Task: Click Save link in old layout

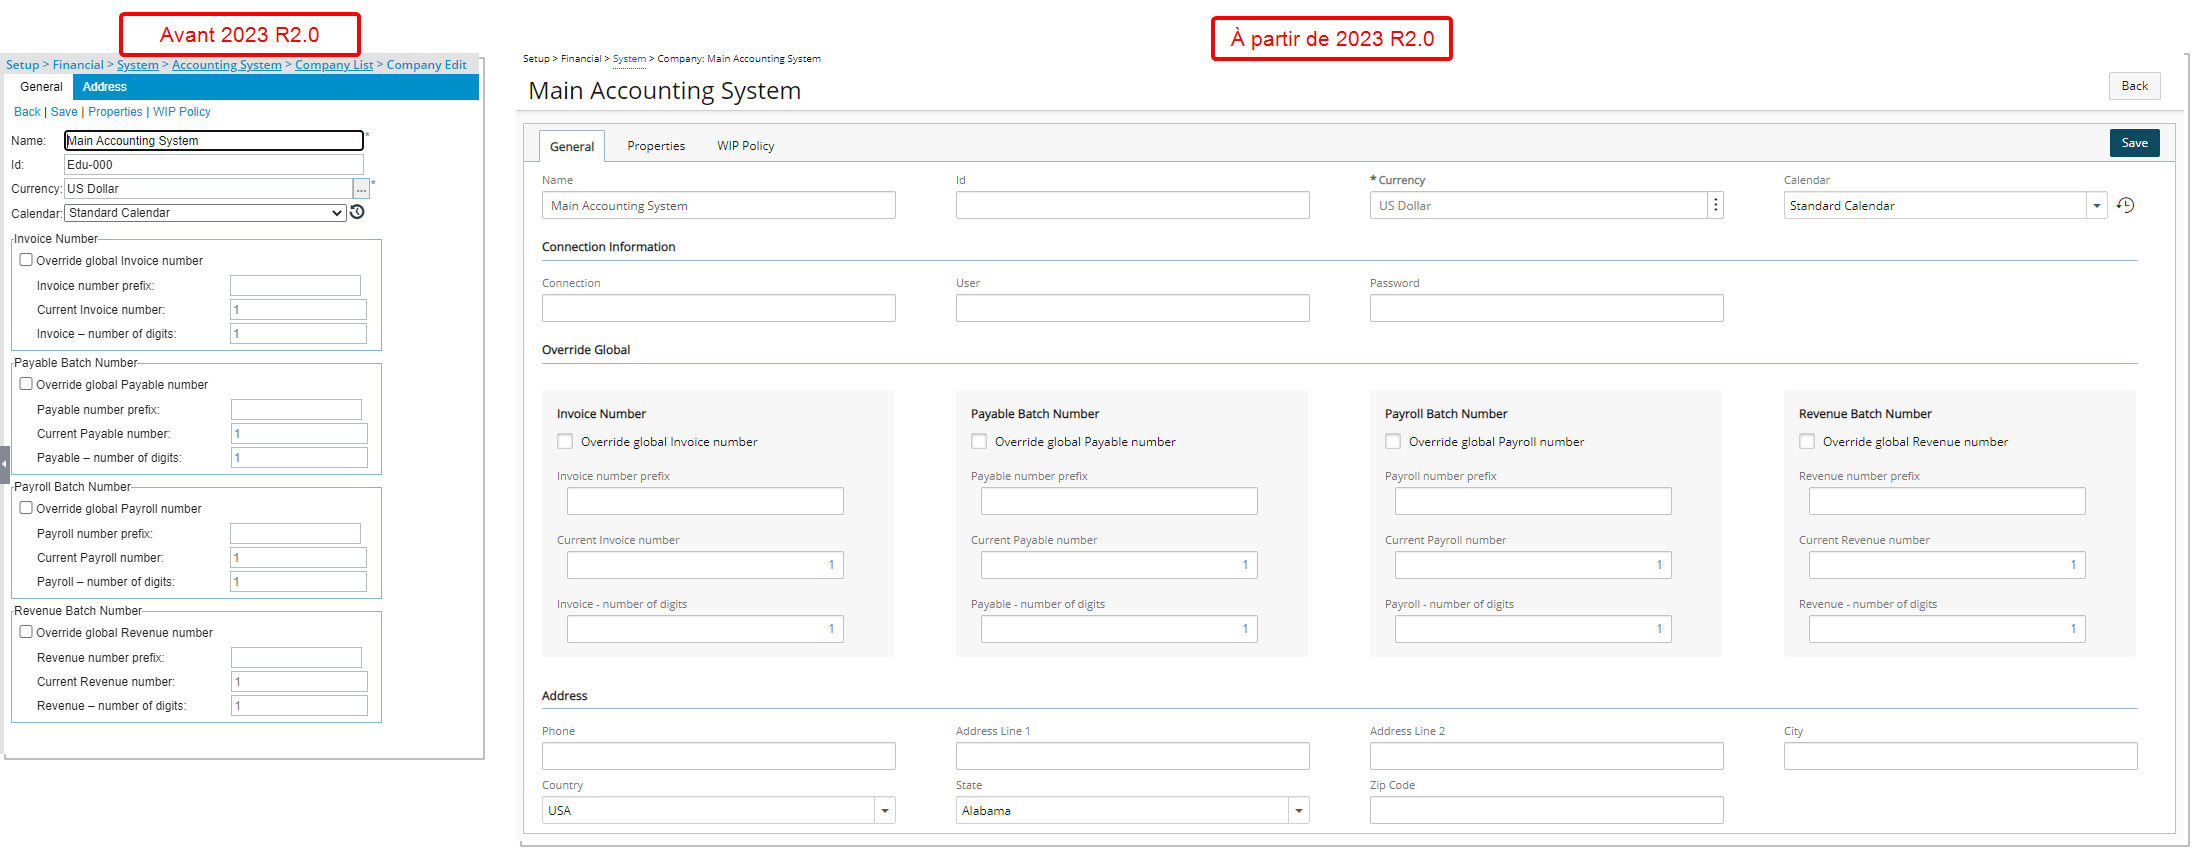Action: [x=64, y=112]
